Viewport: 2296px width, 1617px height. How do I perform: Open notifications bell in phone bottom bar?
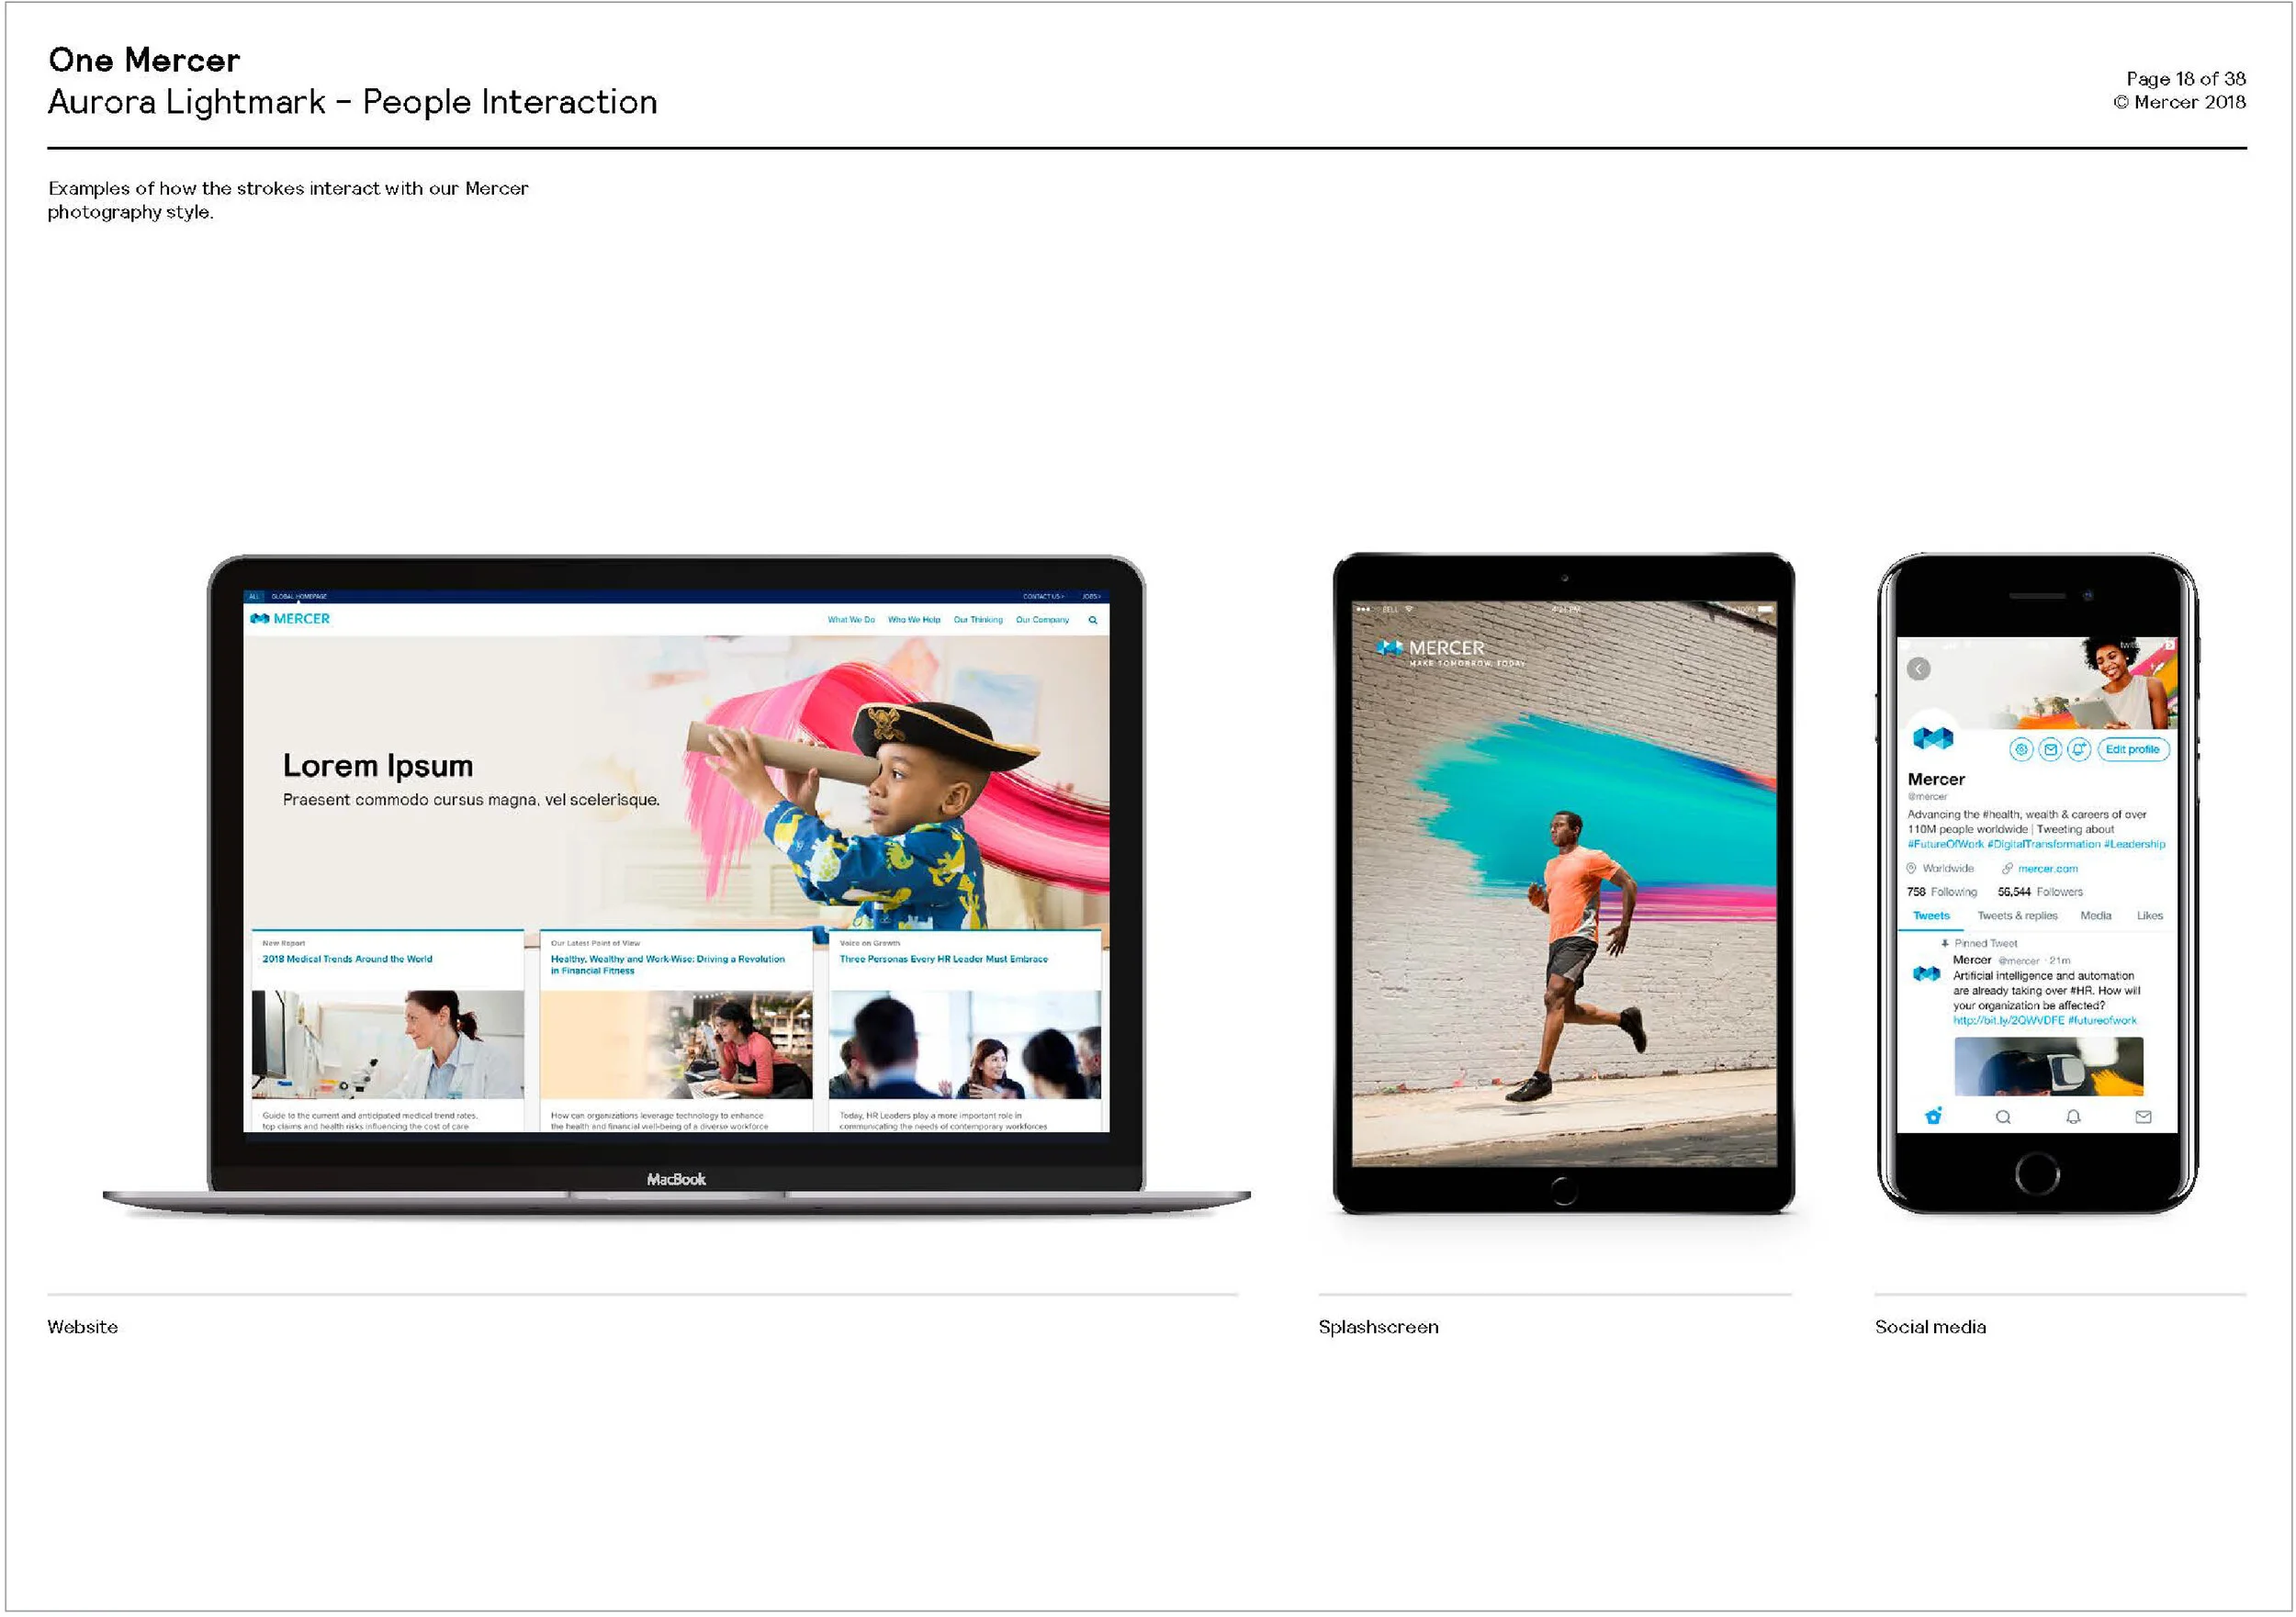pyautogui.click(x=2073, y=1117)
